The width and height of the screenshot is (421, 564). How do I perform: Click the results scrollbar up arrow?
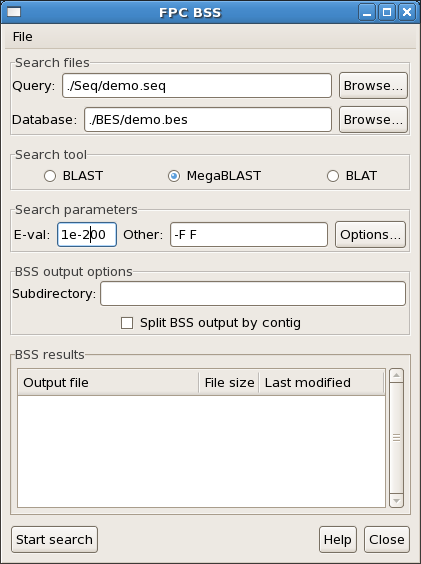pyautogui.click(x=396, y=376)
